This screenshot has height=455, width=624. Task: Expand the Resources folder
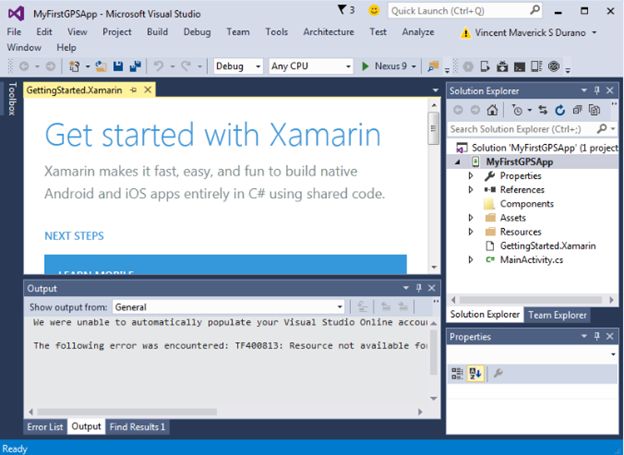[x=471, y=231]
